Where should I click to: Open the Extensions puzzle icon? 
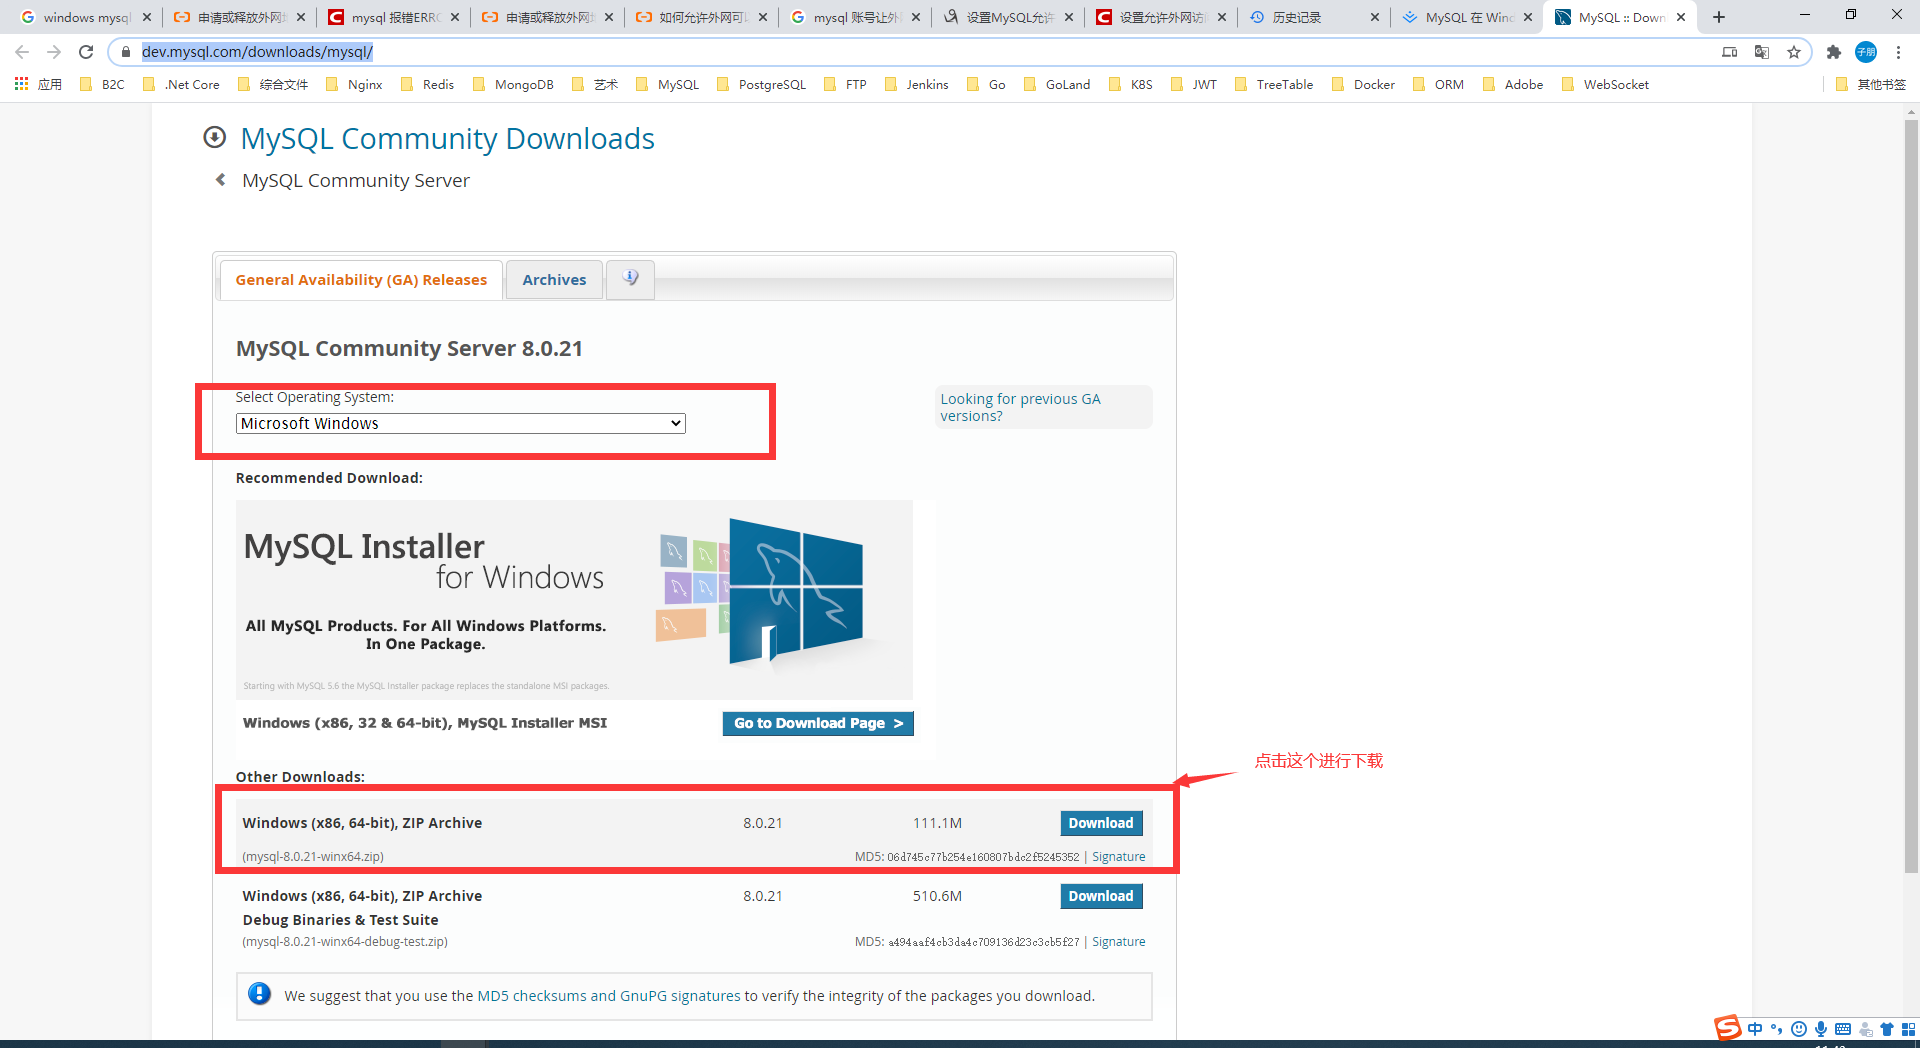tap(1834, 52)
